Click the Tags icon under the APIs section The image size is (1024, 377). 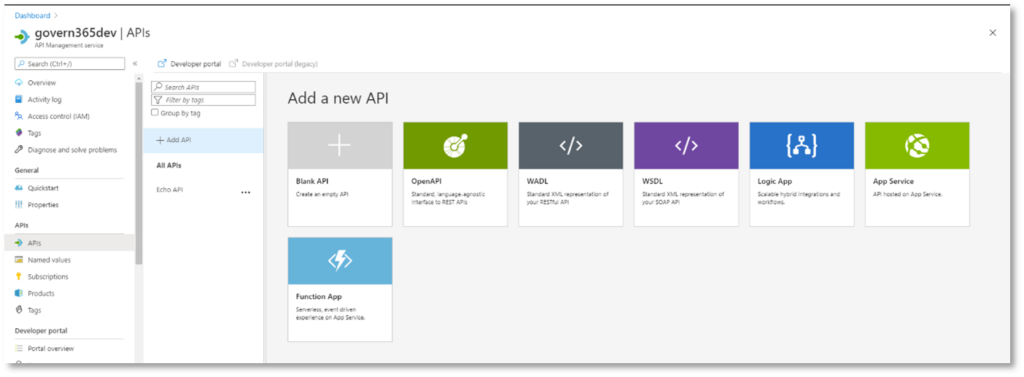tap(19, 310)
